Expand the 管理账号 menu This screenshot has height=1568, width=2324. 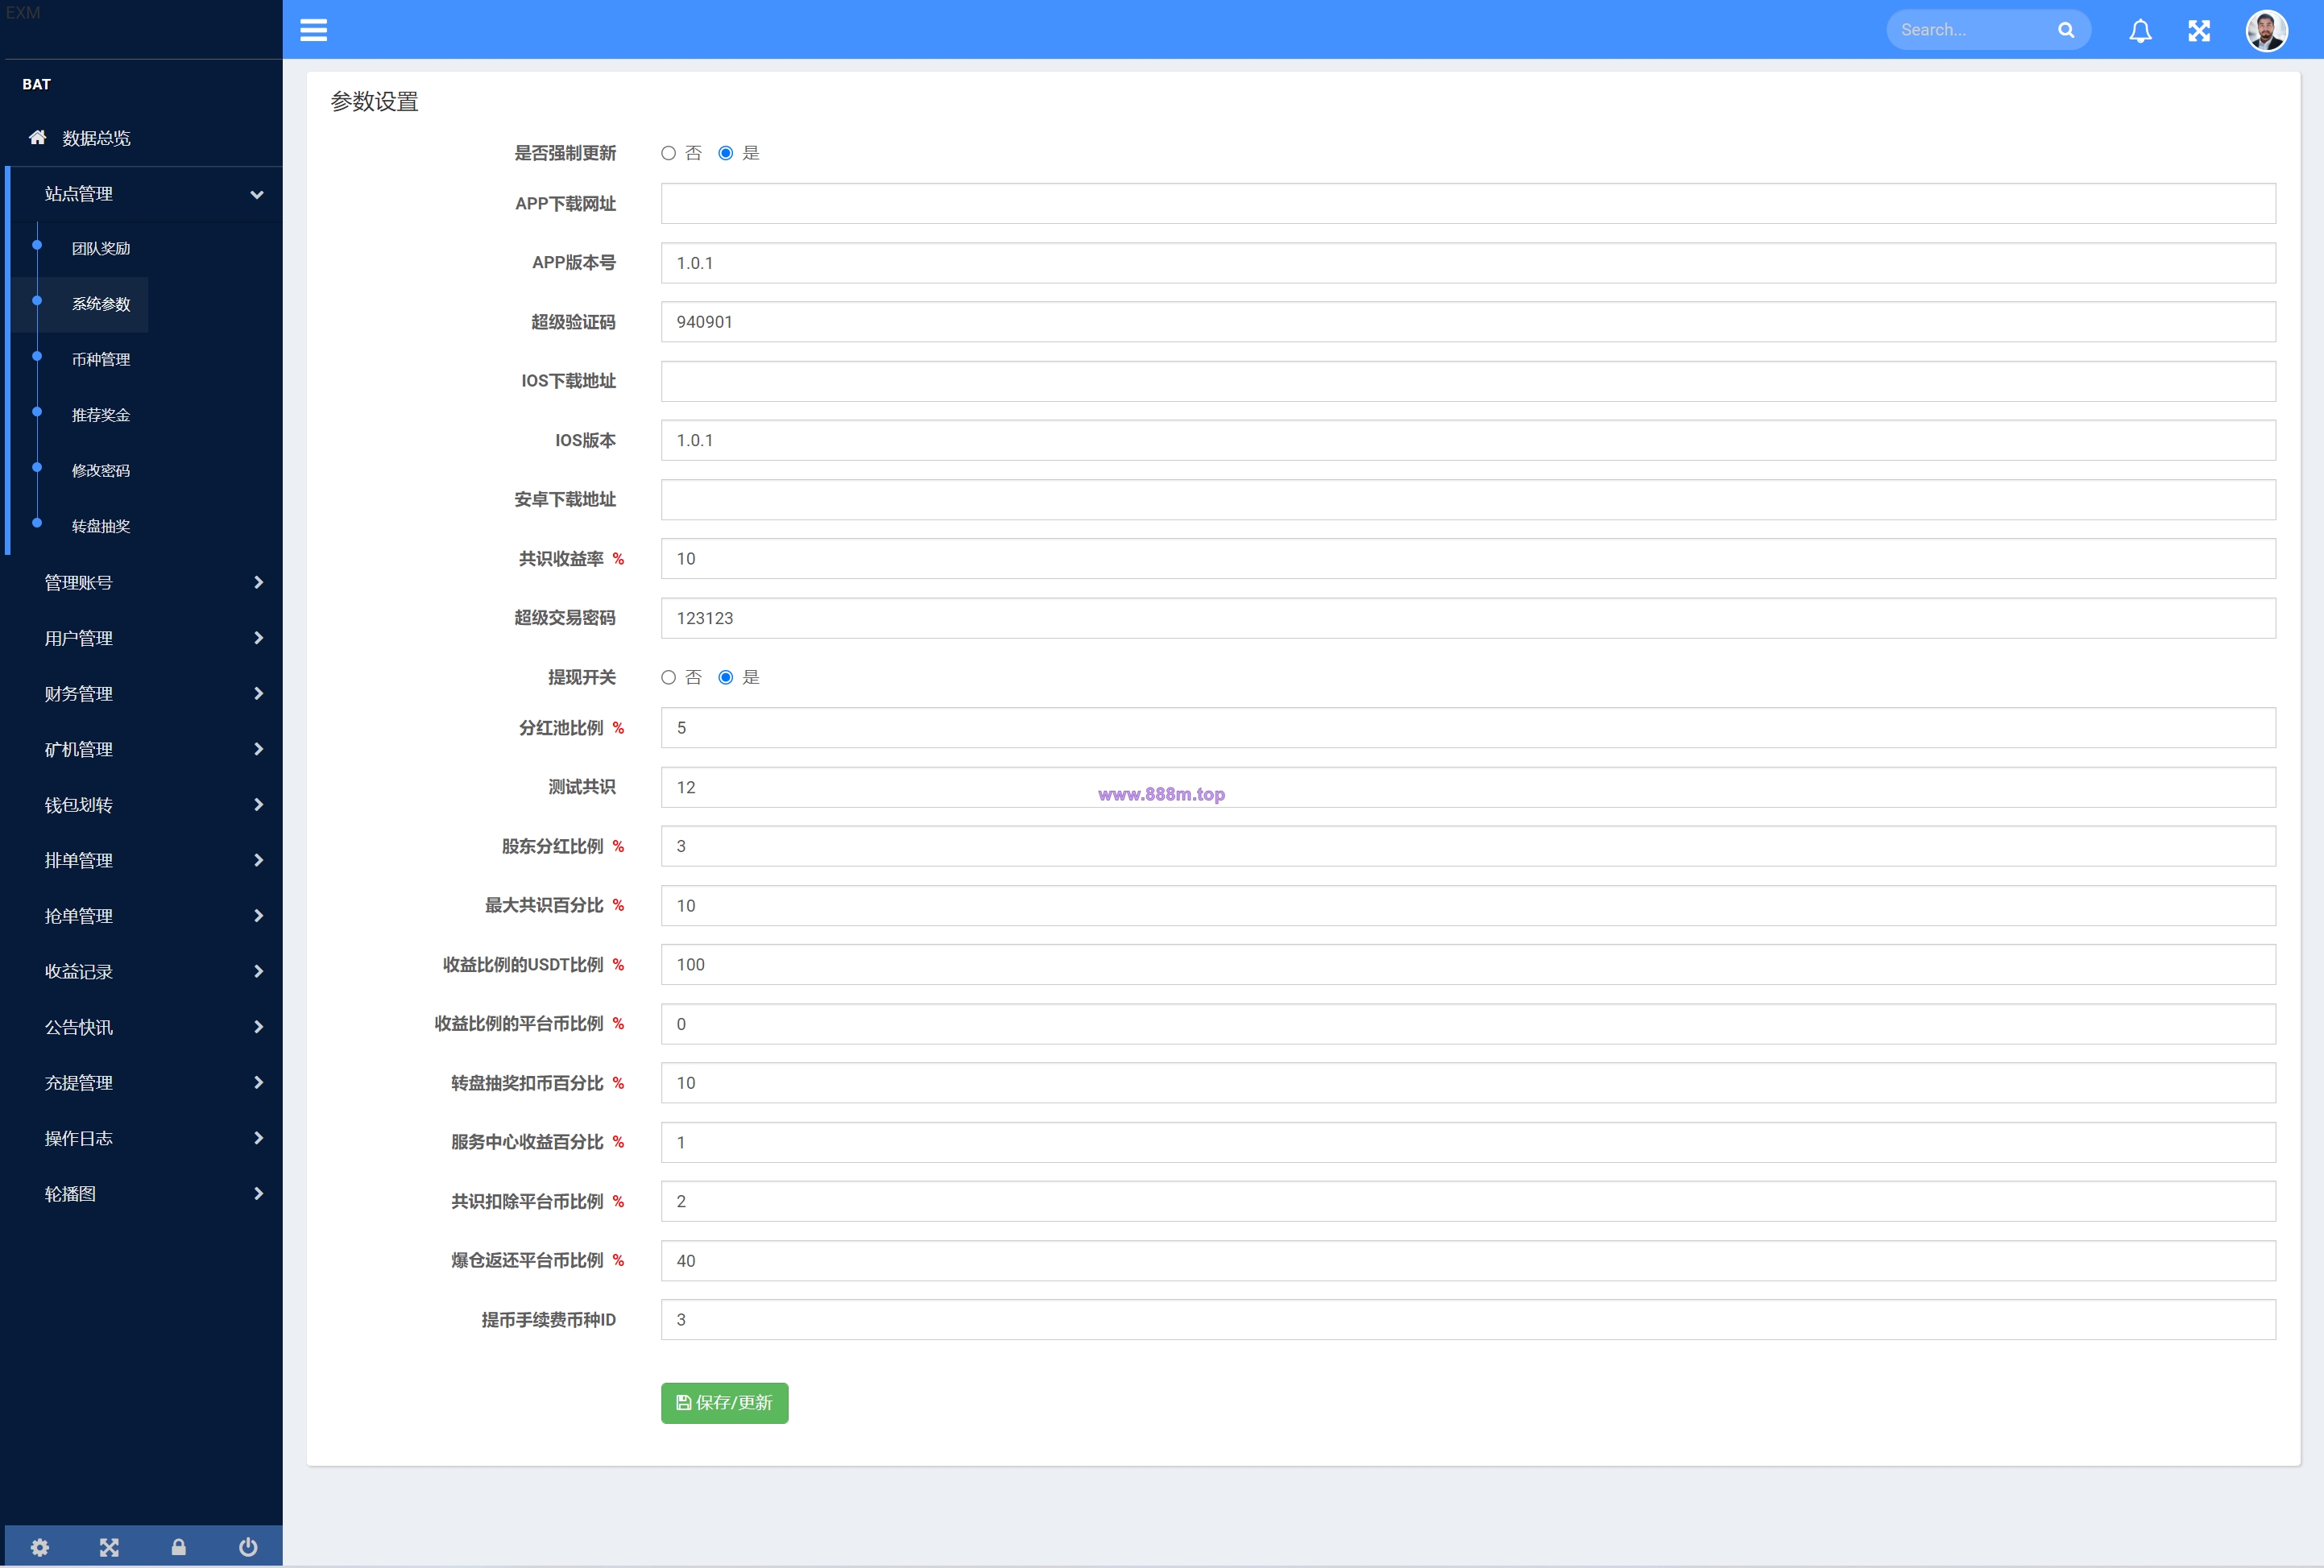click(144, 582)
